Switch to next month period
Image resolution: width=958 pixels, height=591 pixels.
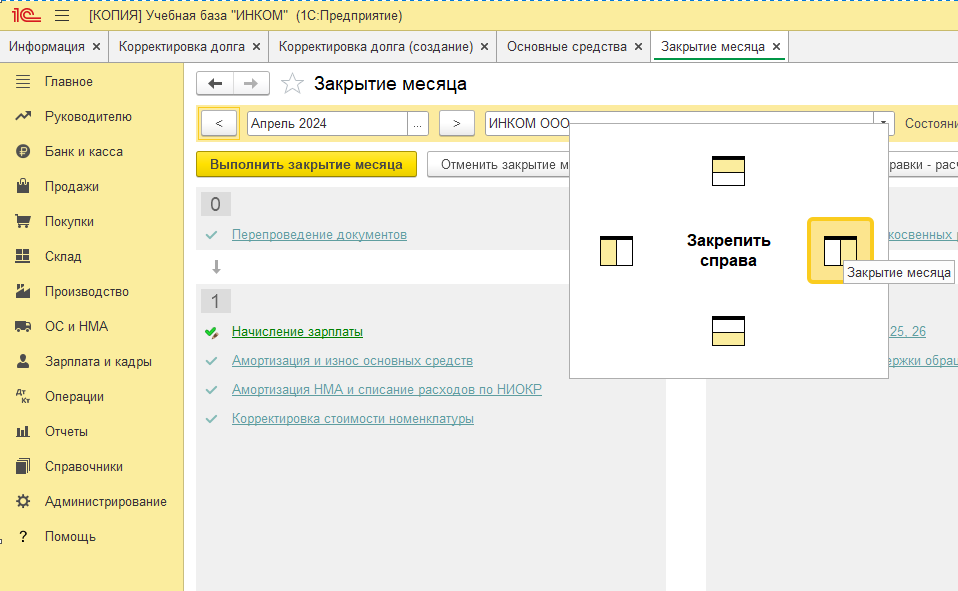456,124
